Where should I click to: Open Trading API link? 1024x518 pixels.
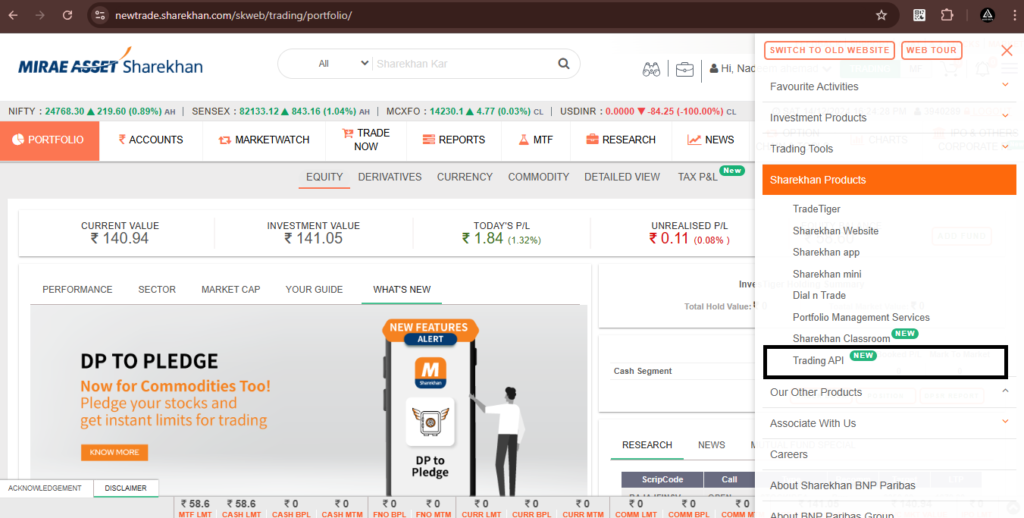[x=818, y=360]
